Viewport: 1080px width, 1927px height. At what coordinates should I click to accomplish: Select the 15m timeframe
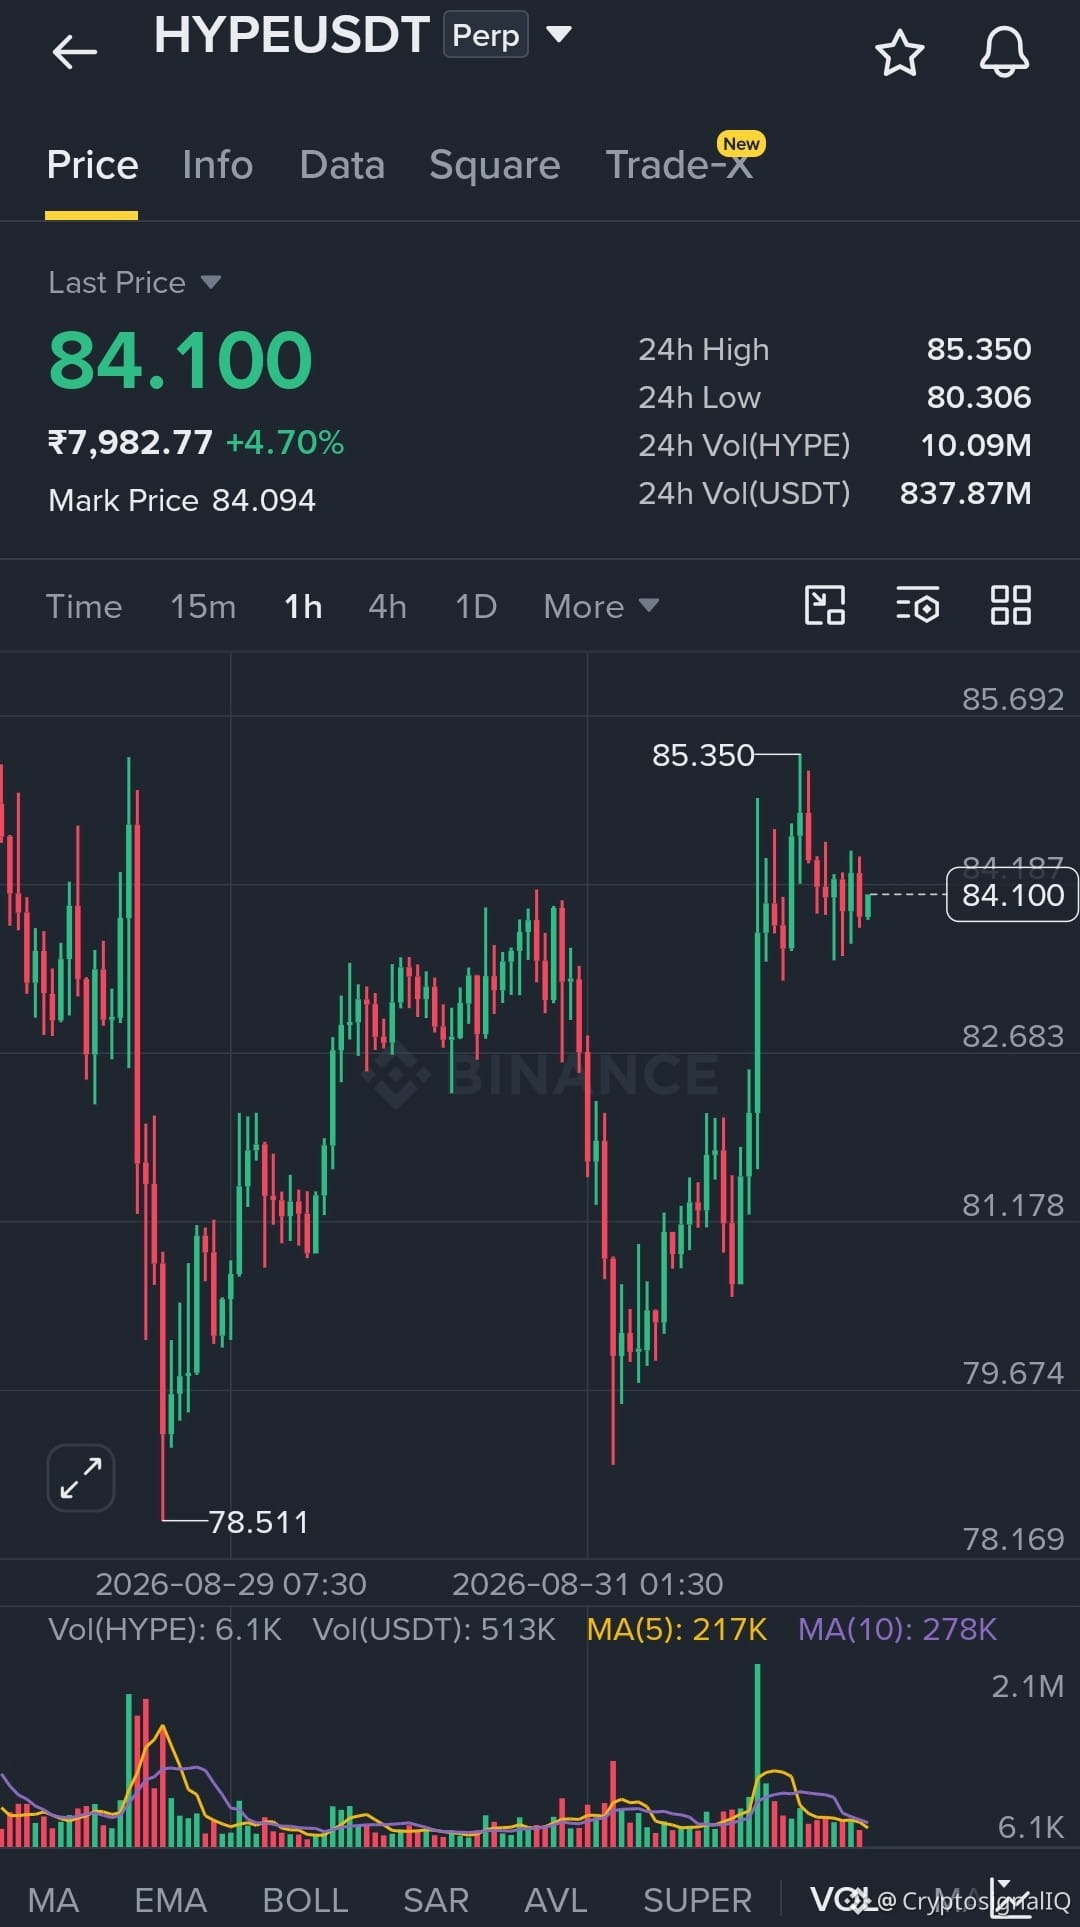pyautogui.click(x=203, y=606)
